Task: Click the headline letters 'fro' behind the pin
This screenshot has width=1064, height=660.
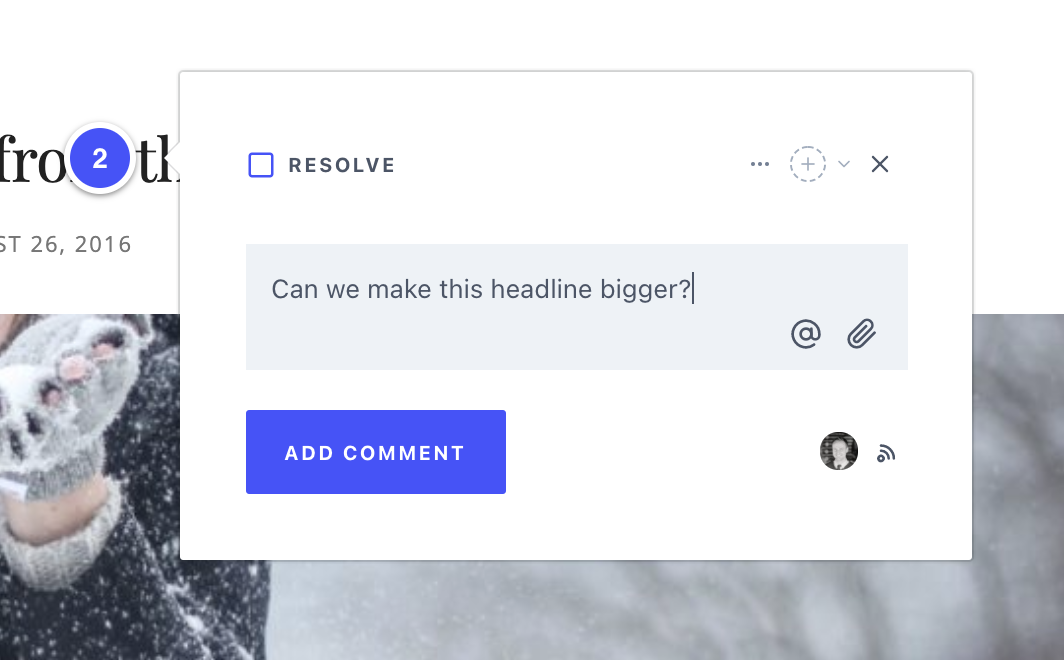Action: (x=34, y=160)
